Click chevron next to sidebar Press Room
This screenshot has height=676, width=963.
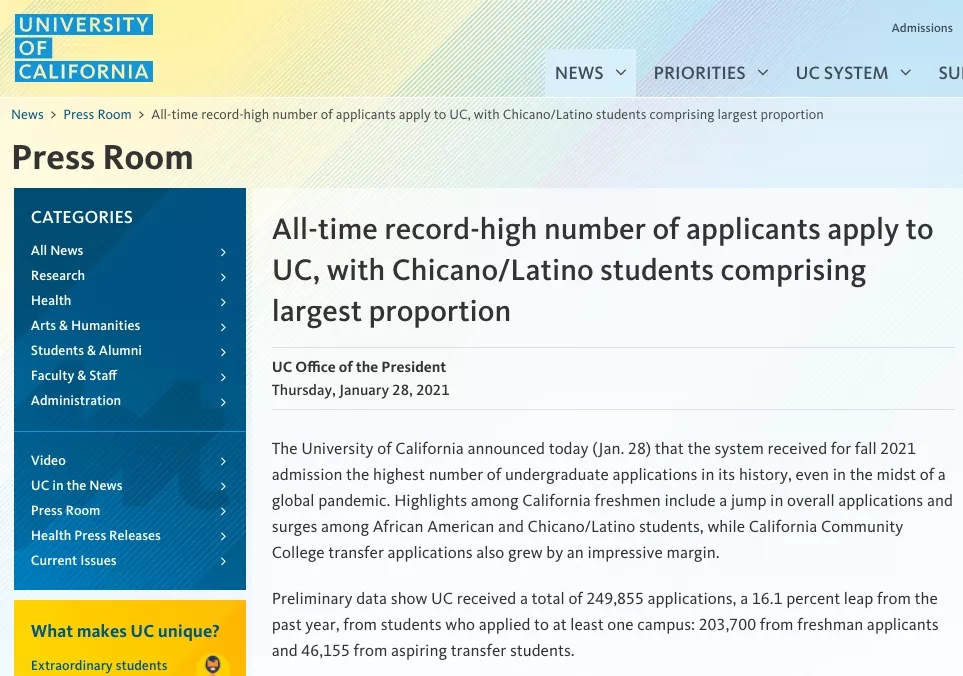click(223, 511)
